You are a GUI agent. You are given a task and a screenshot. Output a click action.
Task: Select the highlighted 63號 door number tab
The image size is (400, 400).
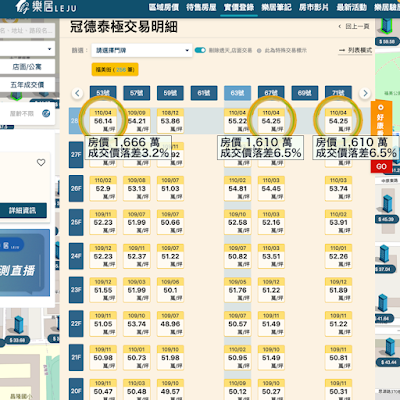coord(238,93)
